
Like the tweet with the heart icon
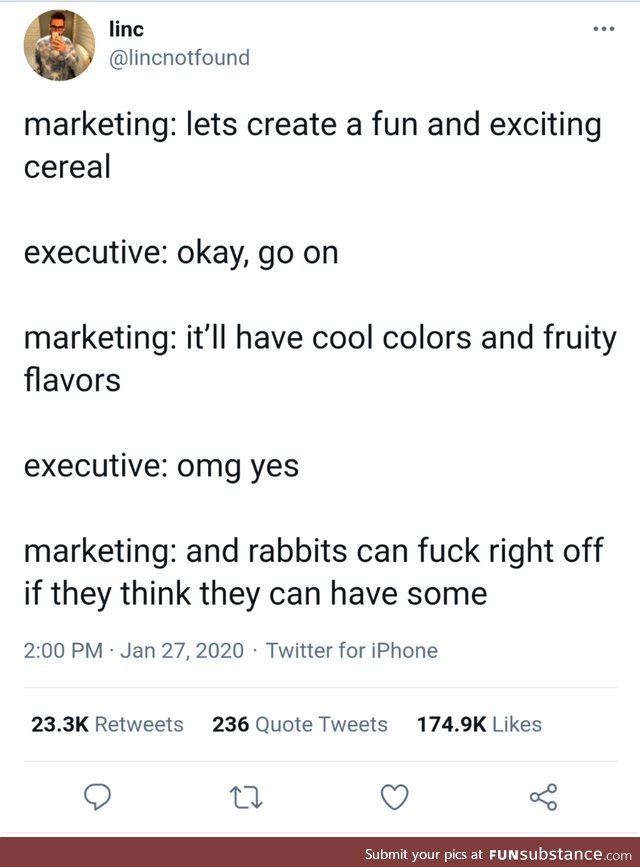click(x=397, y=796)
